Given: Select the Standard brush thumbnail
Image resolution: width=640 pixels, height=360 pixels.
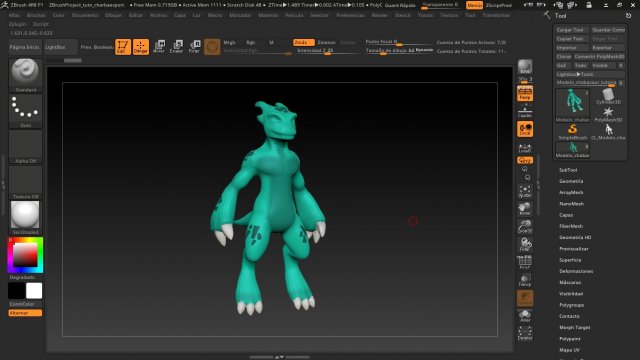Looking at the screenshot, I should tap(25, 75).
